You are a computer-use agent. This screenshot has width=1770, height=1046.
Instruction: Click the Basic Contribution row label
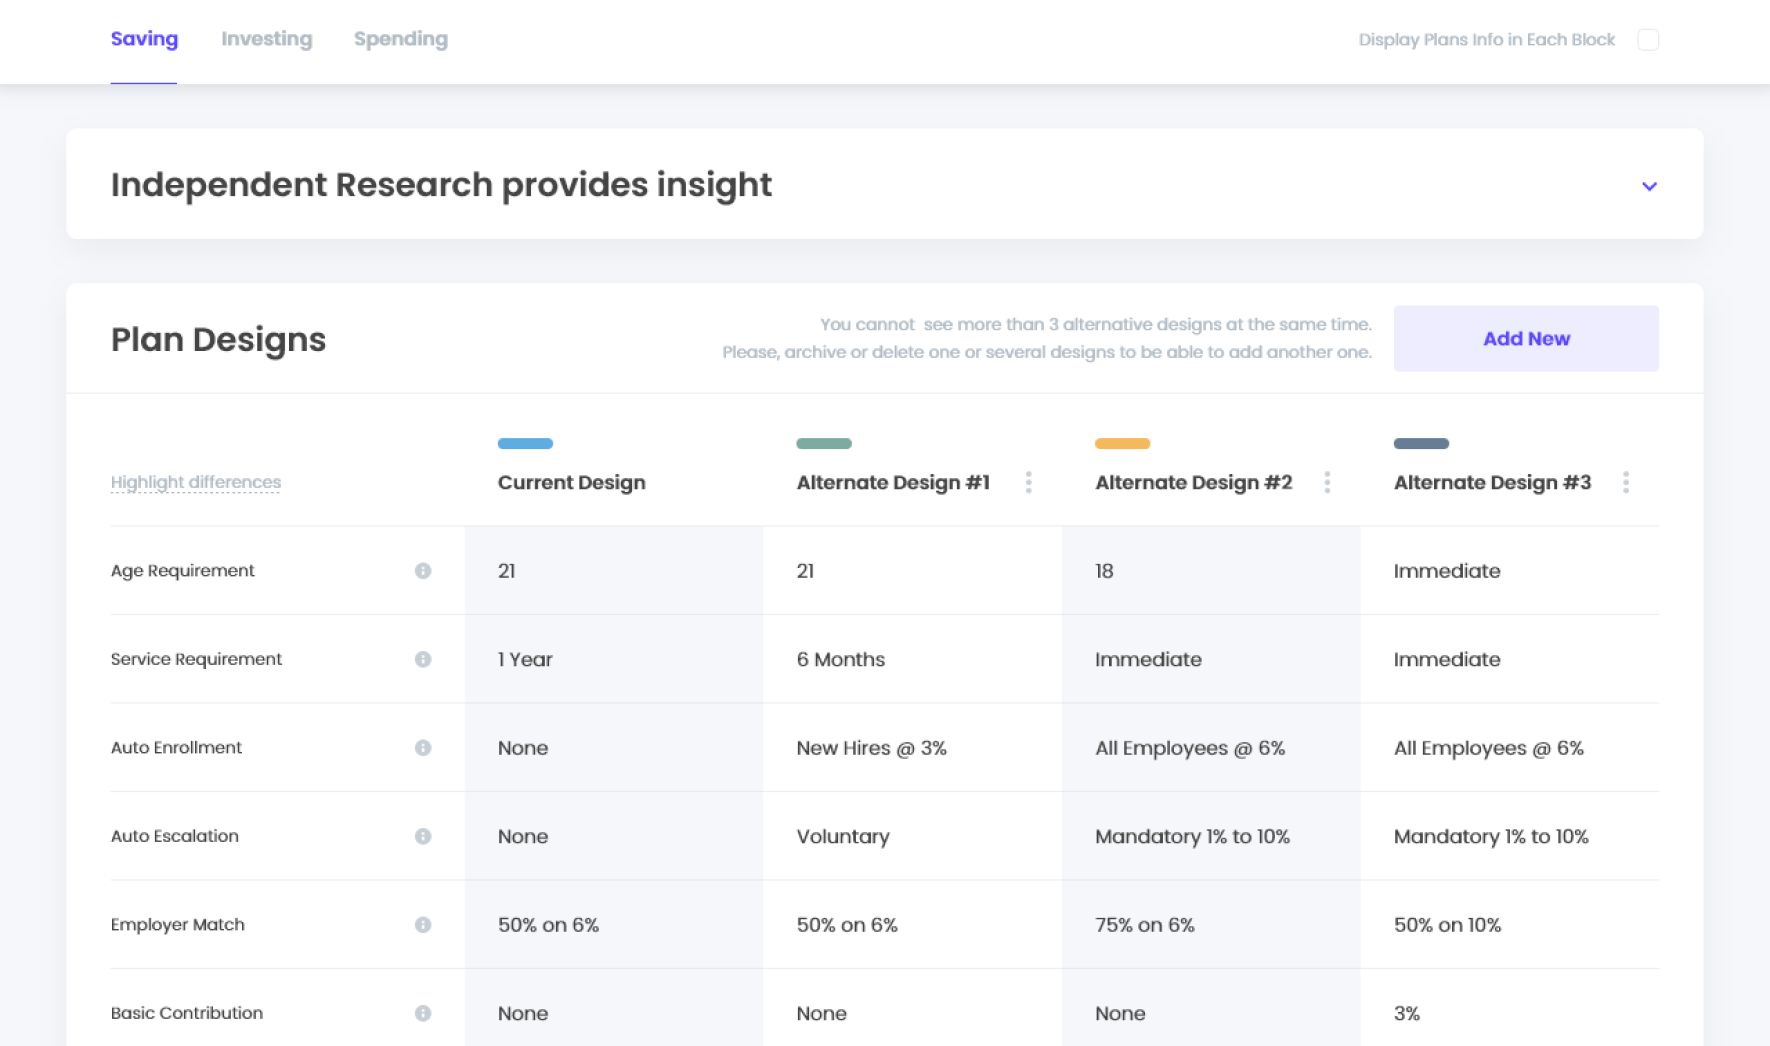pos(187,1013)
